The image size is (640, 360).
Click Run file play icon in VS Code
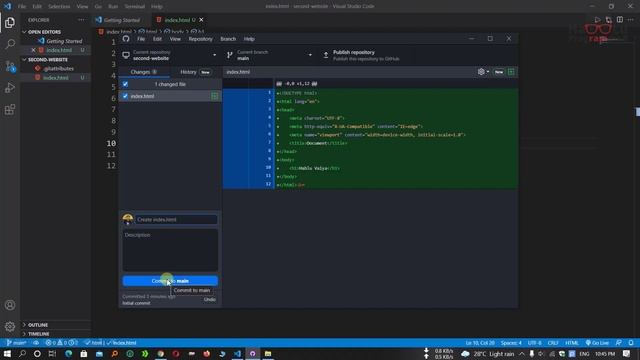click(598, 20)
